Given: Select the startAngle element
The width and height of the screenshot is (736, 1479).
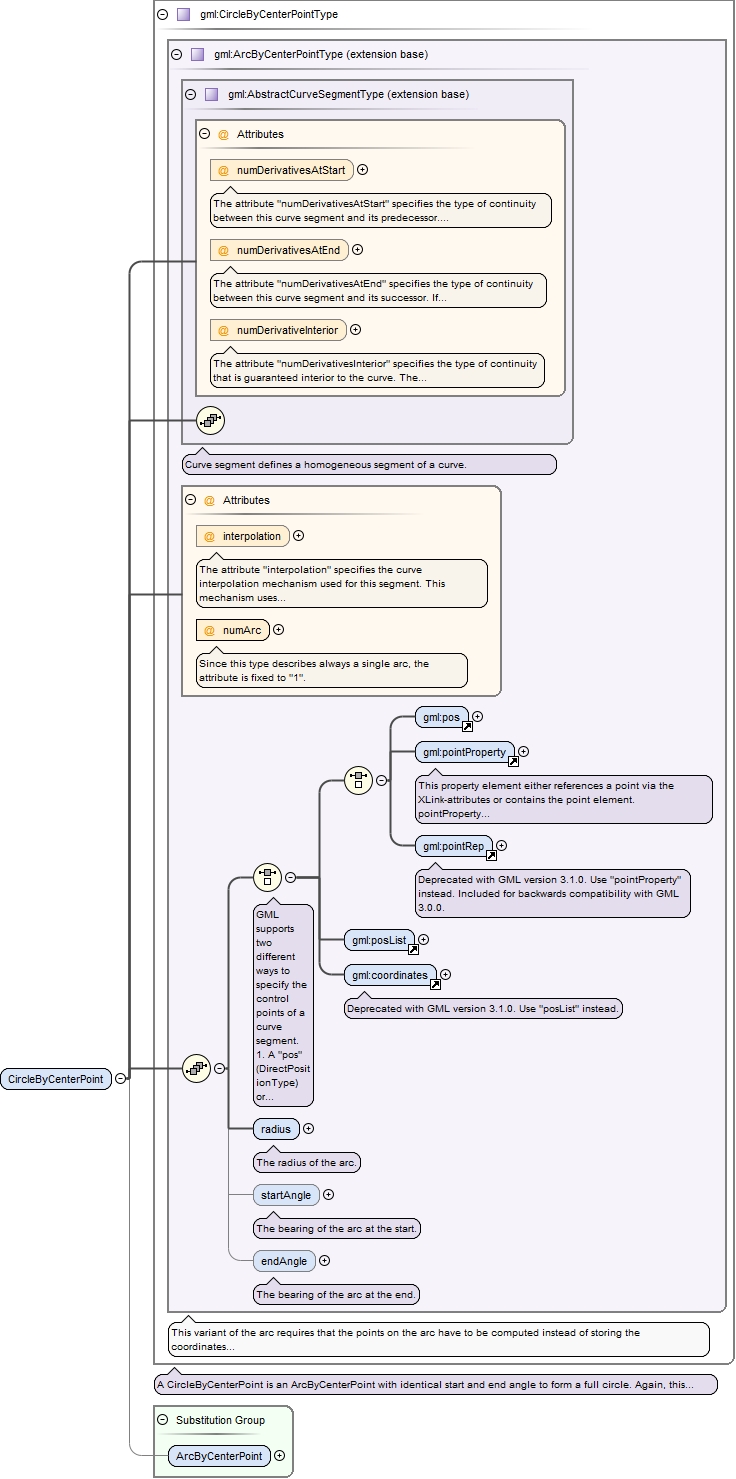Looking at the screenshot, I should (x=285, y=1195).
